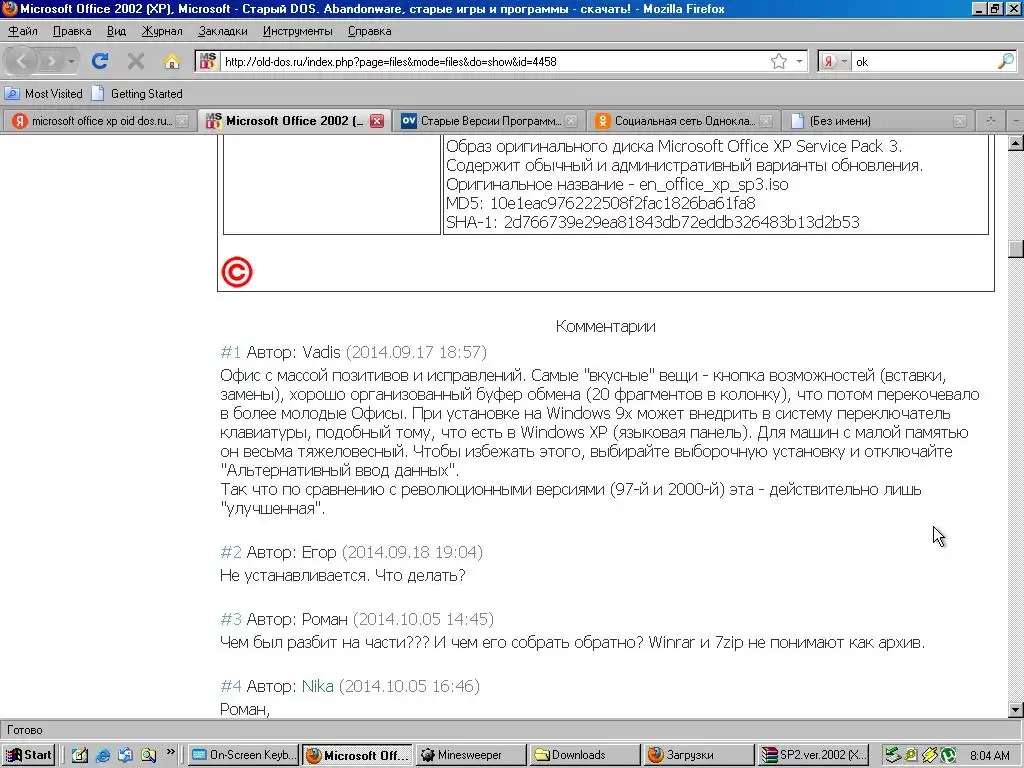
Task: Go back to the previous page
Action: [21, 61]
